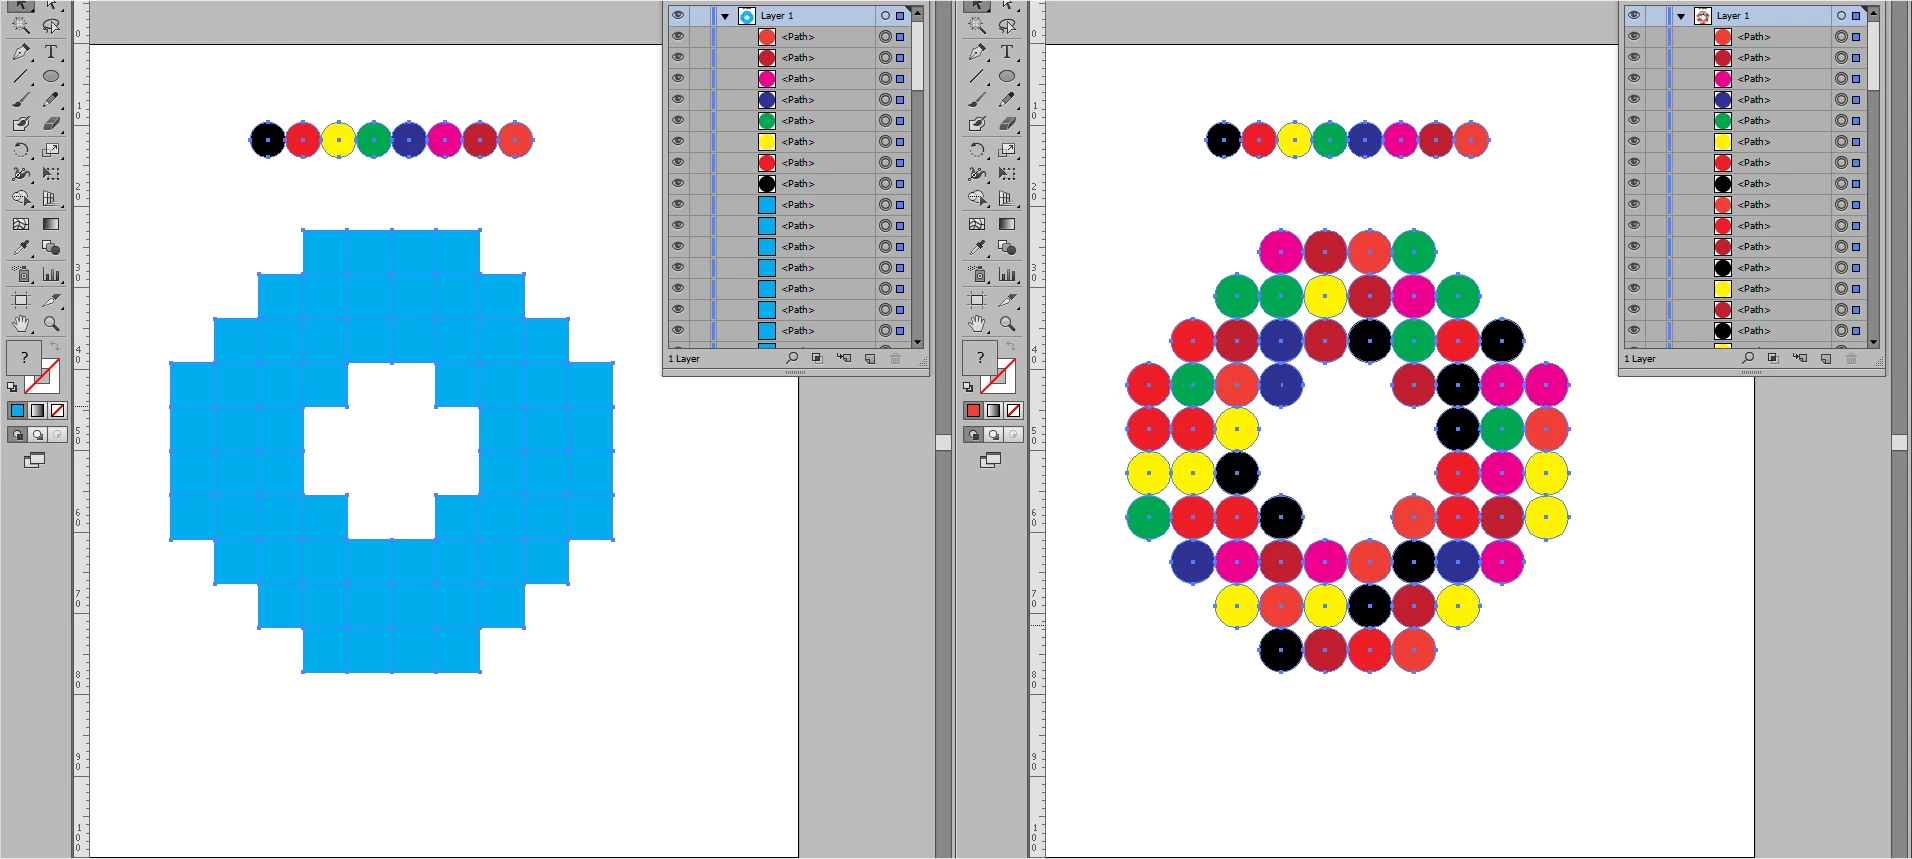Screen dimensions: 1912x859
Task: Pick the Zoom tool in right window
Action: 1007,324
